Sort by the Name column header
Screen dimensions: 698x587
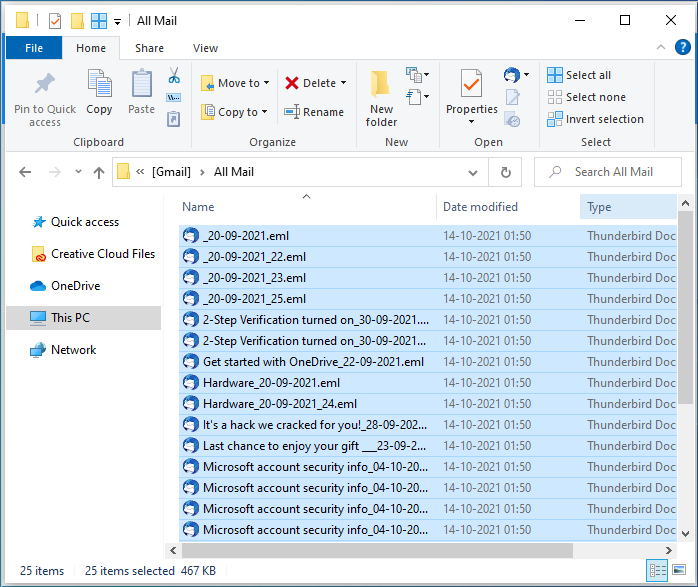pyautogui.click(x=307, y=207)
